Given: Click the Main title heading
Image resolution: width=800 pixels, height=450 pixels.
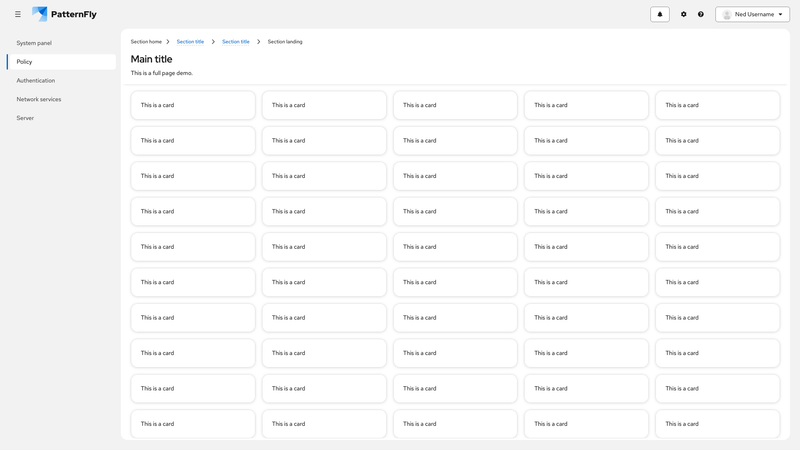Looking at the screenshot, I should (152, 59).
